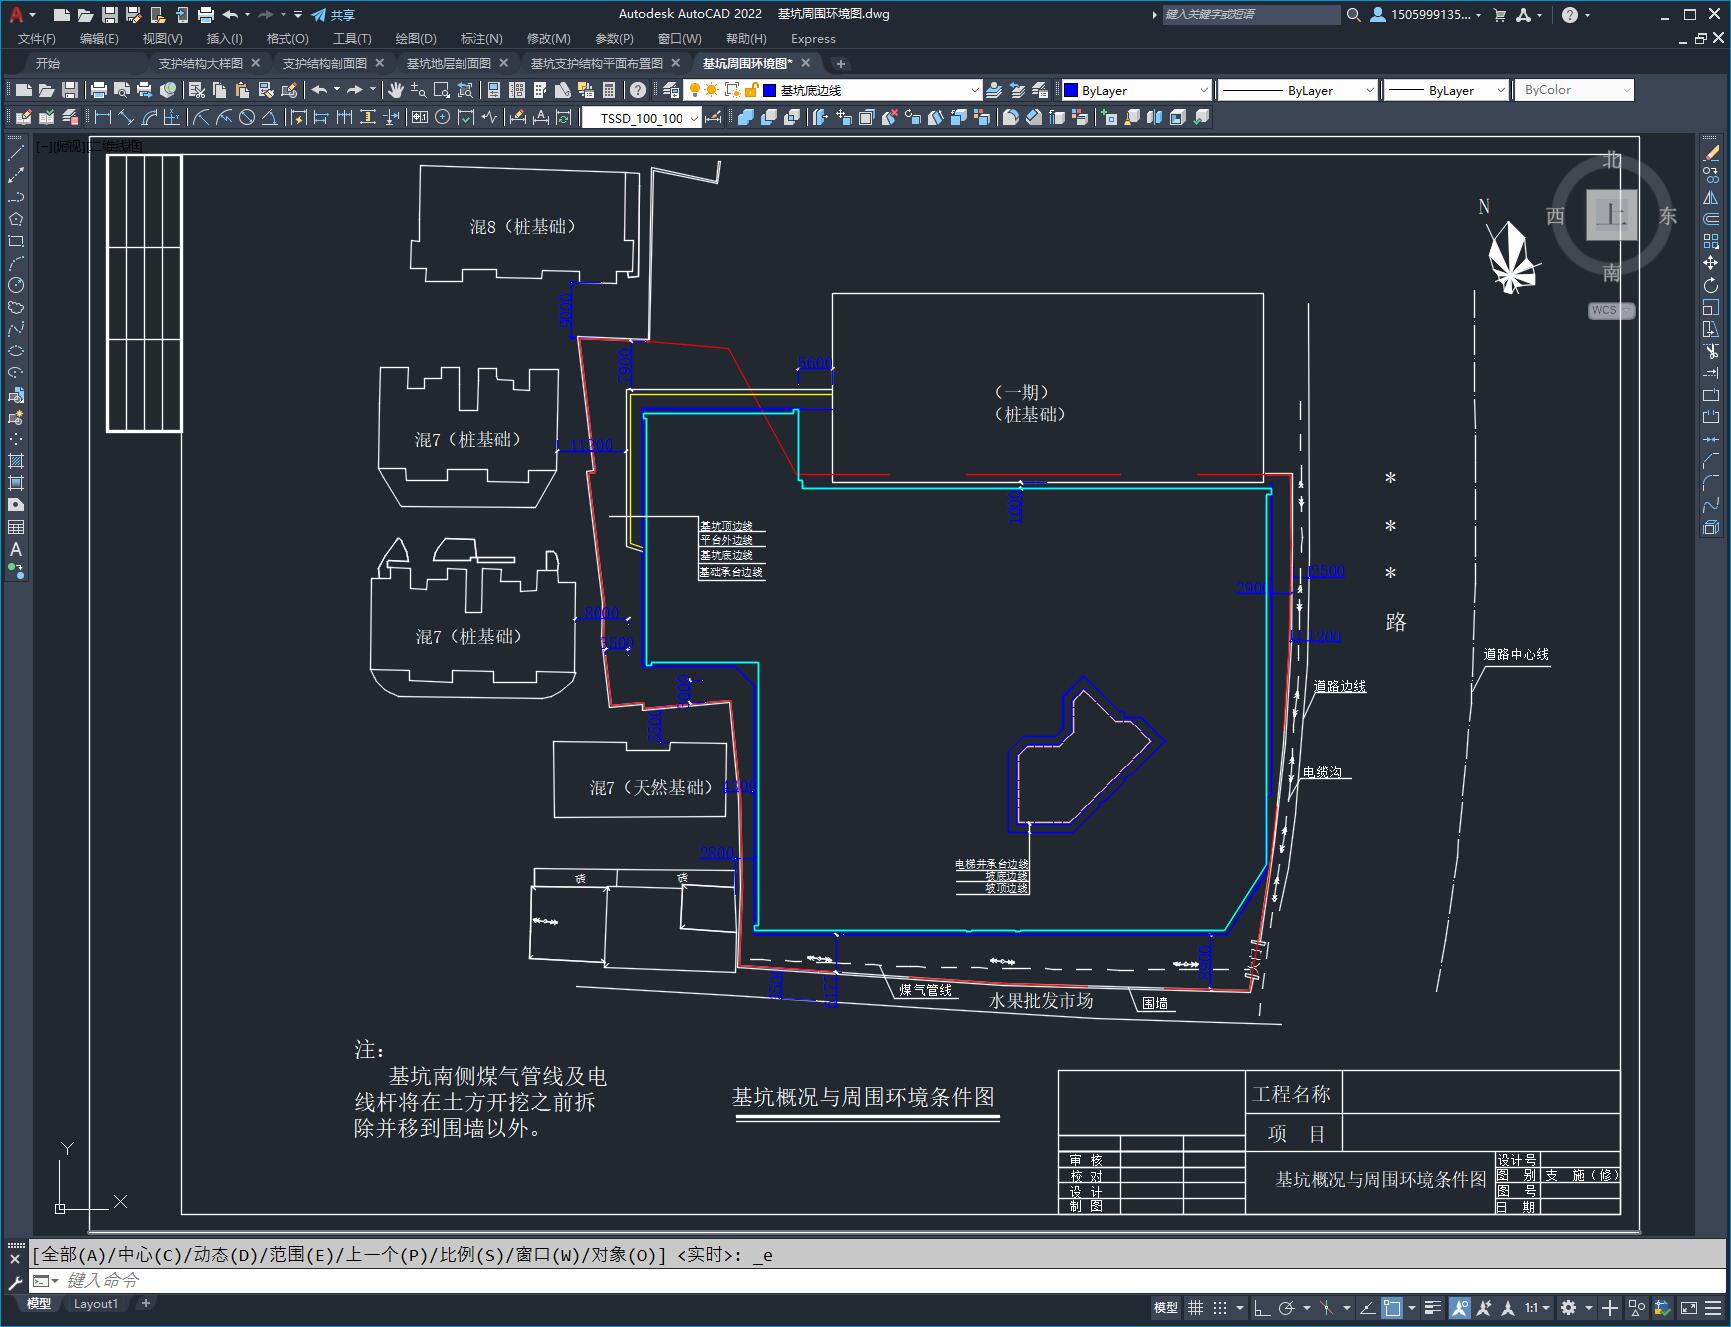Screen dimensions: 1731x1327
Task: Click the 上 face of the view cube
Action: pos(1611,215)
